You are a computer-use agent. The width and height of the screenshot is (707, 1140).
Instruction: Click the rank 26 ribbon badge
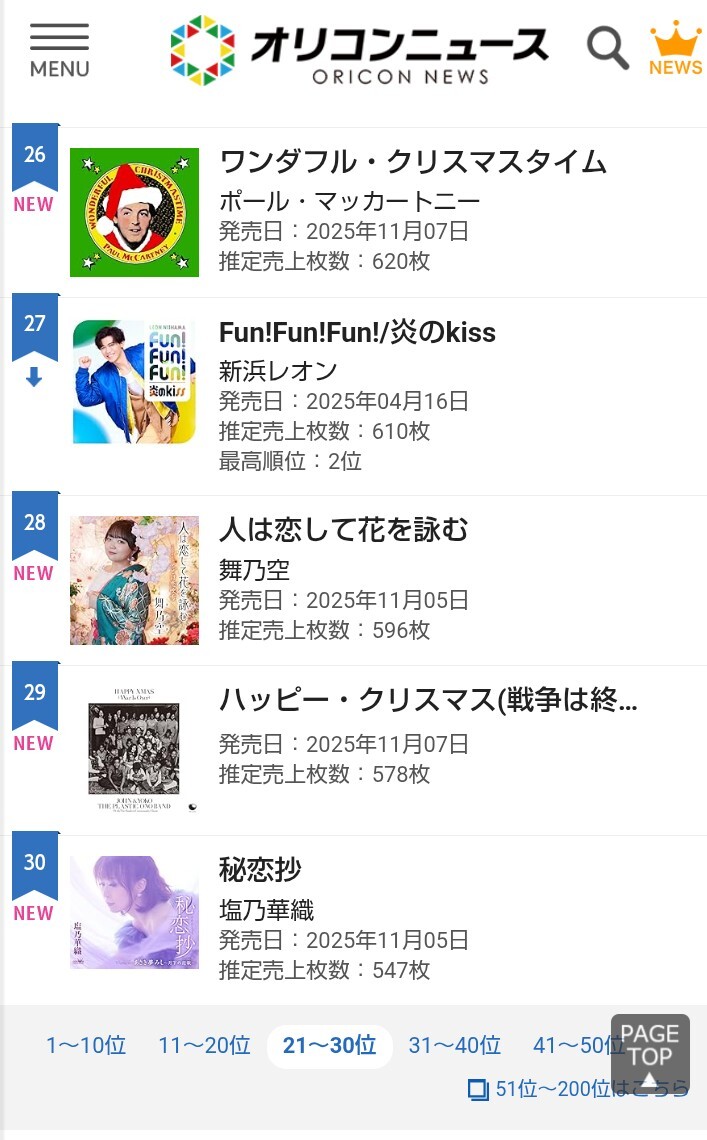point(35,156)
